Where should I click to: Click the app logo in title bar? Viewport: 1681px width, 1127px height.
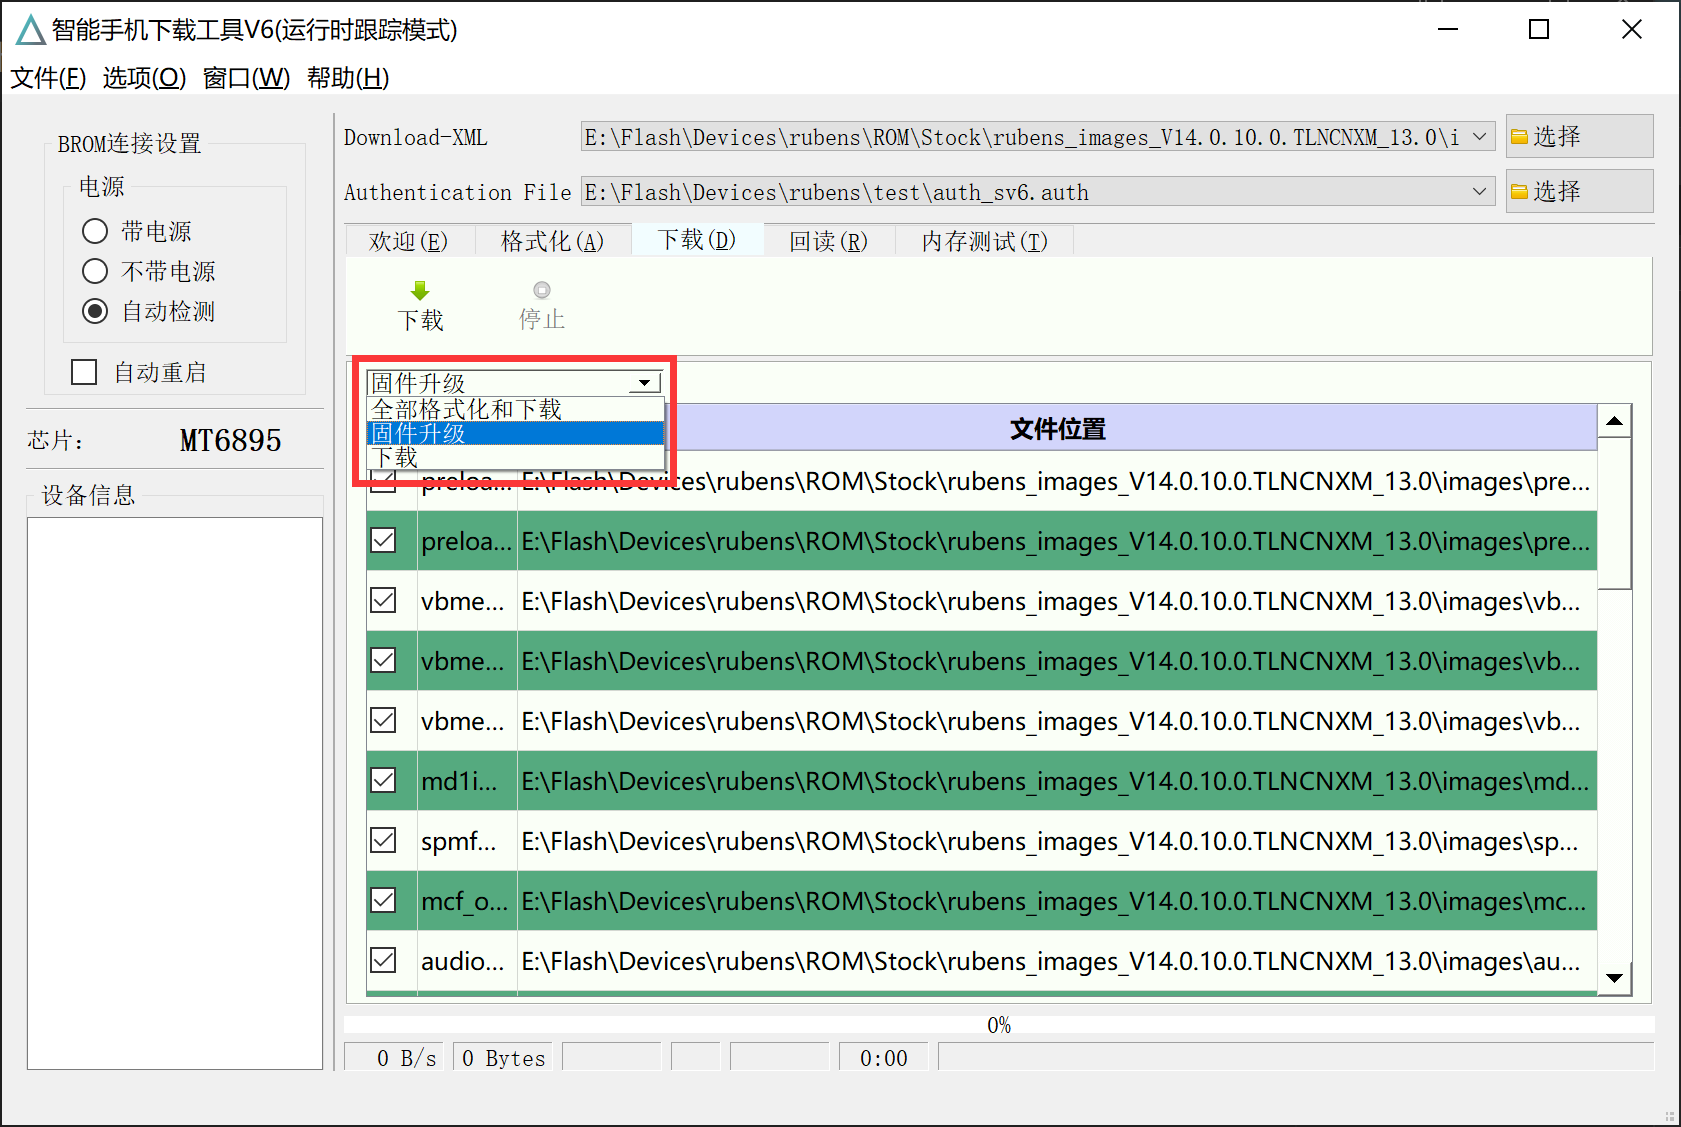click(30, 30)
